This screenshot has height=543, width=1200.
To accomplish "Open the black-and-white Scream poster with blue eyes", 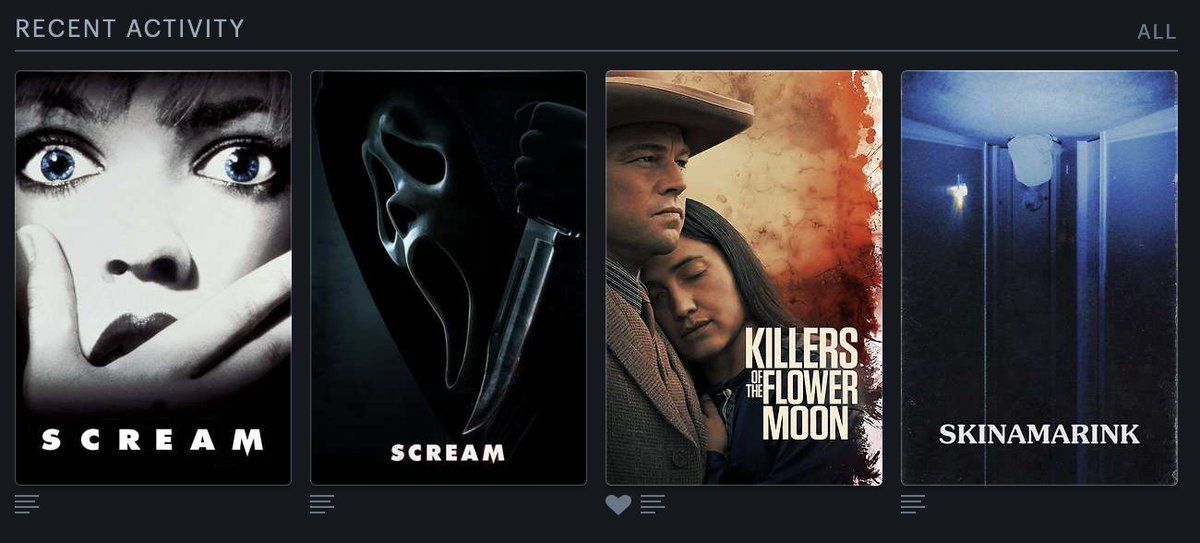I will pos(153,278).
